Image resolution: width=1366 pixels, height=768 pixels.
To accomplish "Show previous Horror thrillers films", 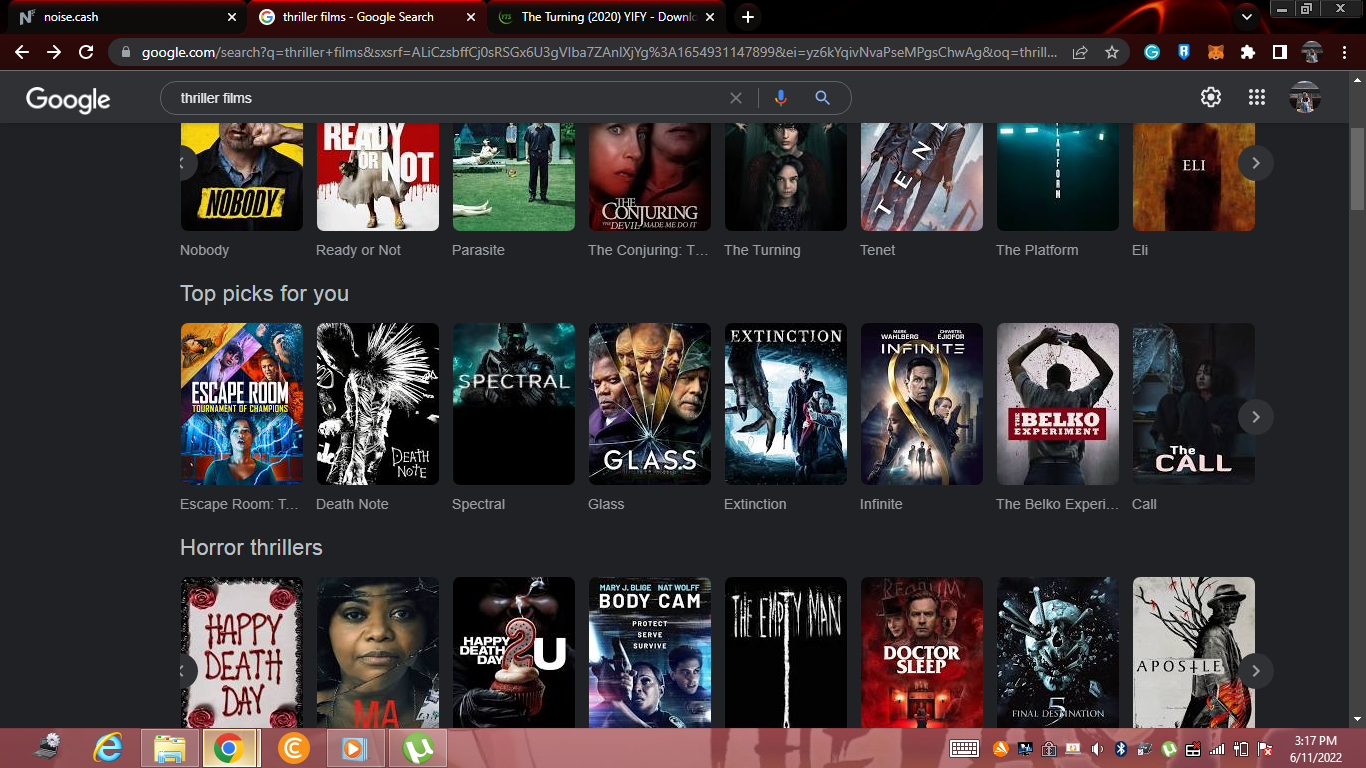I will (x=184, y=670).
